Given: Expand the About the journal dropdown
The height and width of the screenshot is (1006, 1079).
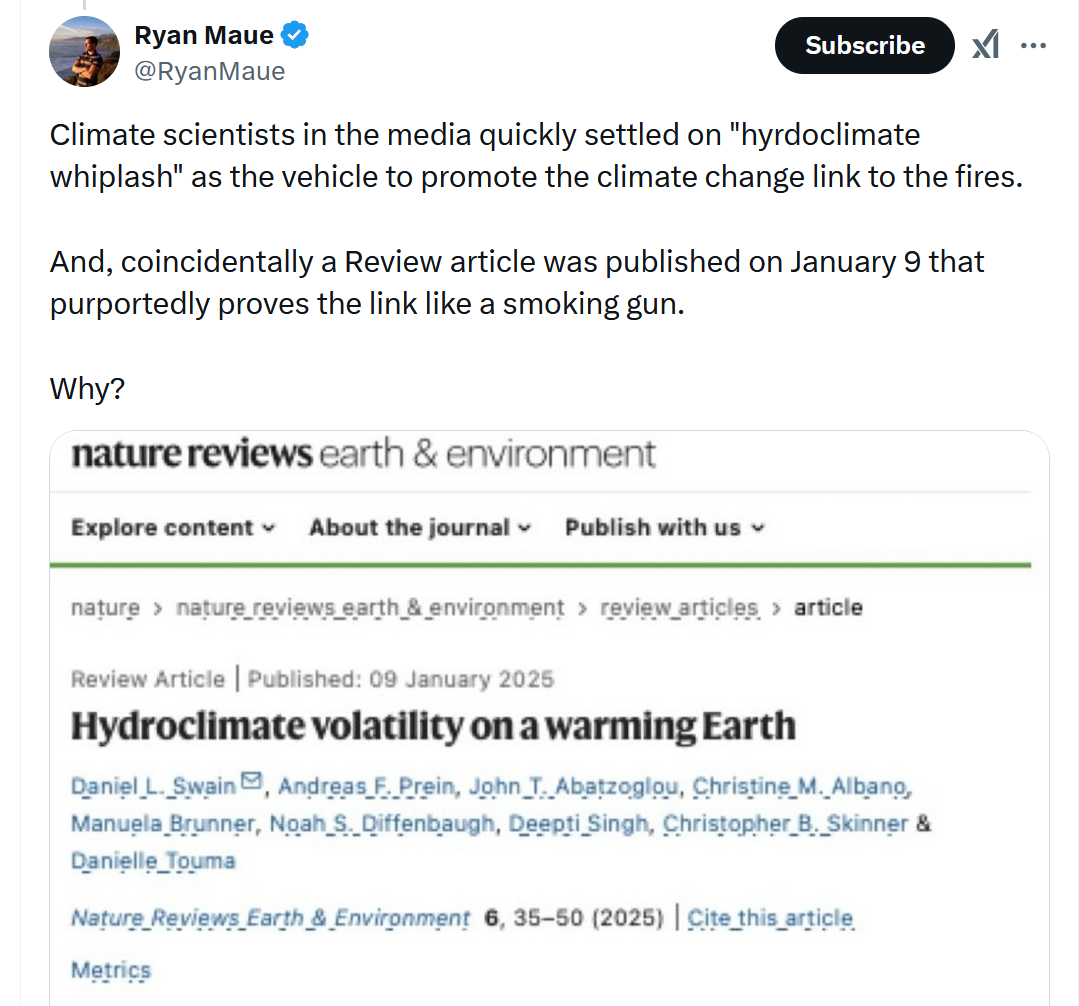Looking at the screenshot, I should tap(420, 527).
